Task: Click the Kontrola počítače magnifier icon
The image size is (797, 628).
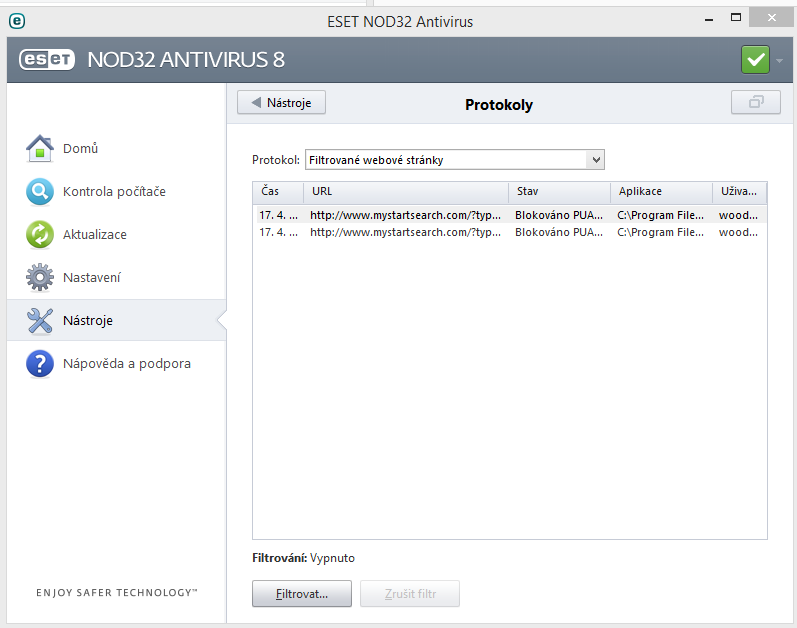Action: coord(39,191)
